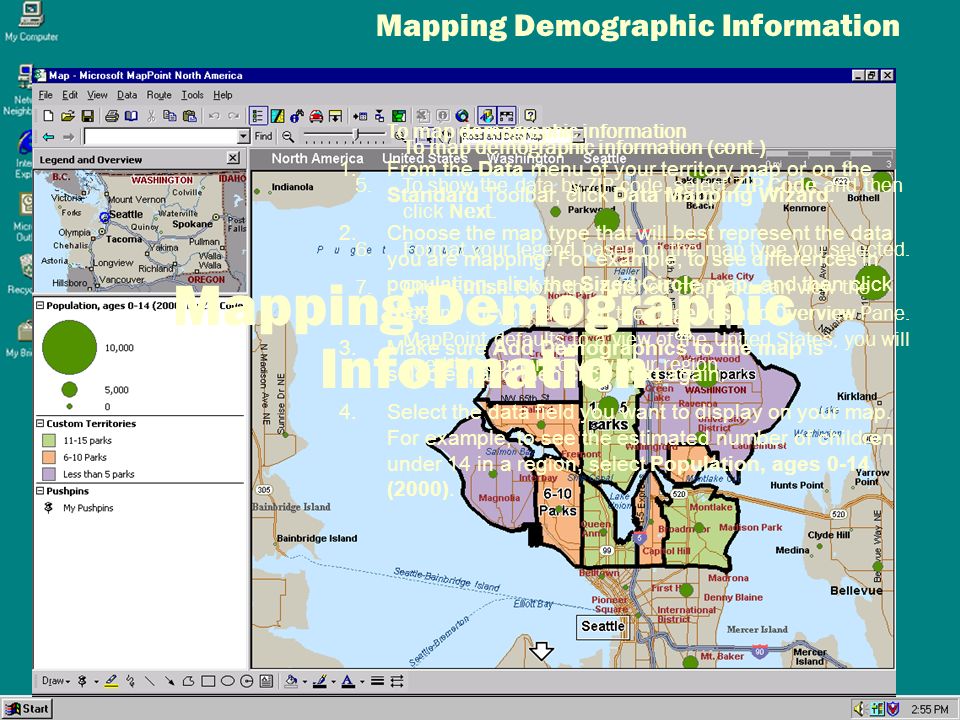Select the Text Box drawing tool
Screen dimensions: 960x720
coord(266,681)
